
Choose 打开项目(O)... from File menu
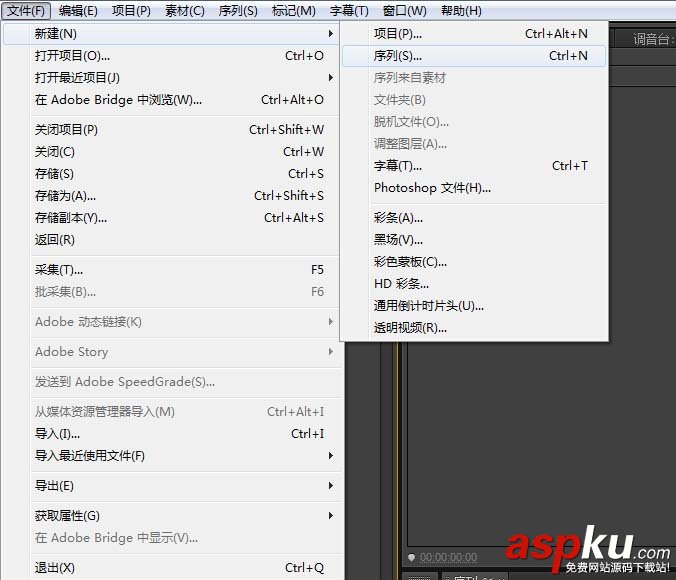[x=172, y=56]
